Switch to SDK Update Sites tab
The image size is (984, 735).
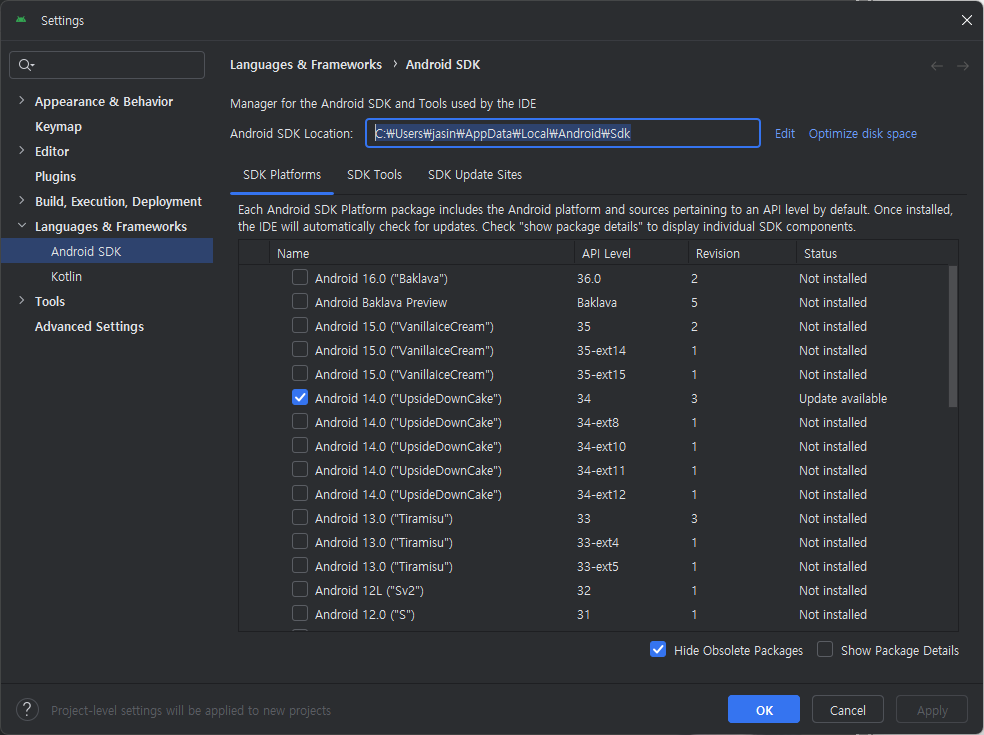pos(474,174)
